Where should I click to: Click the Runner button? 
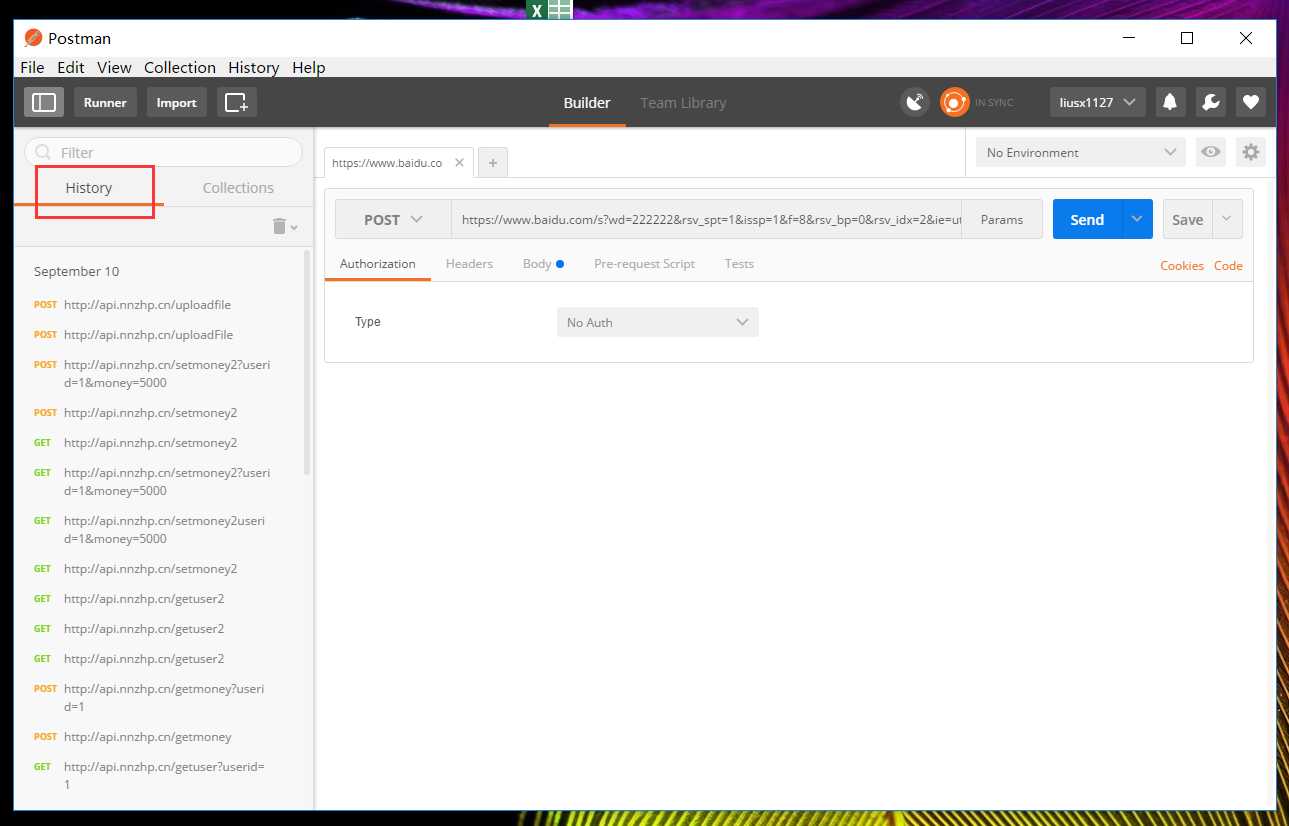click(105, 102)
